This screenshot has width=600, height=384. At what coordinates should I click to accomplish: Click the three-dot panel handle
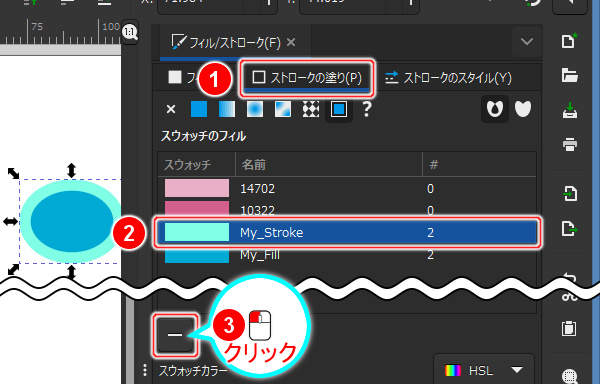pos(145,370)
